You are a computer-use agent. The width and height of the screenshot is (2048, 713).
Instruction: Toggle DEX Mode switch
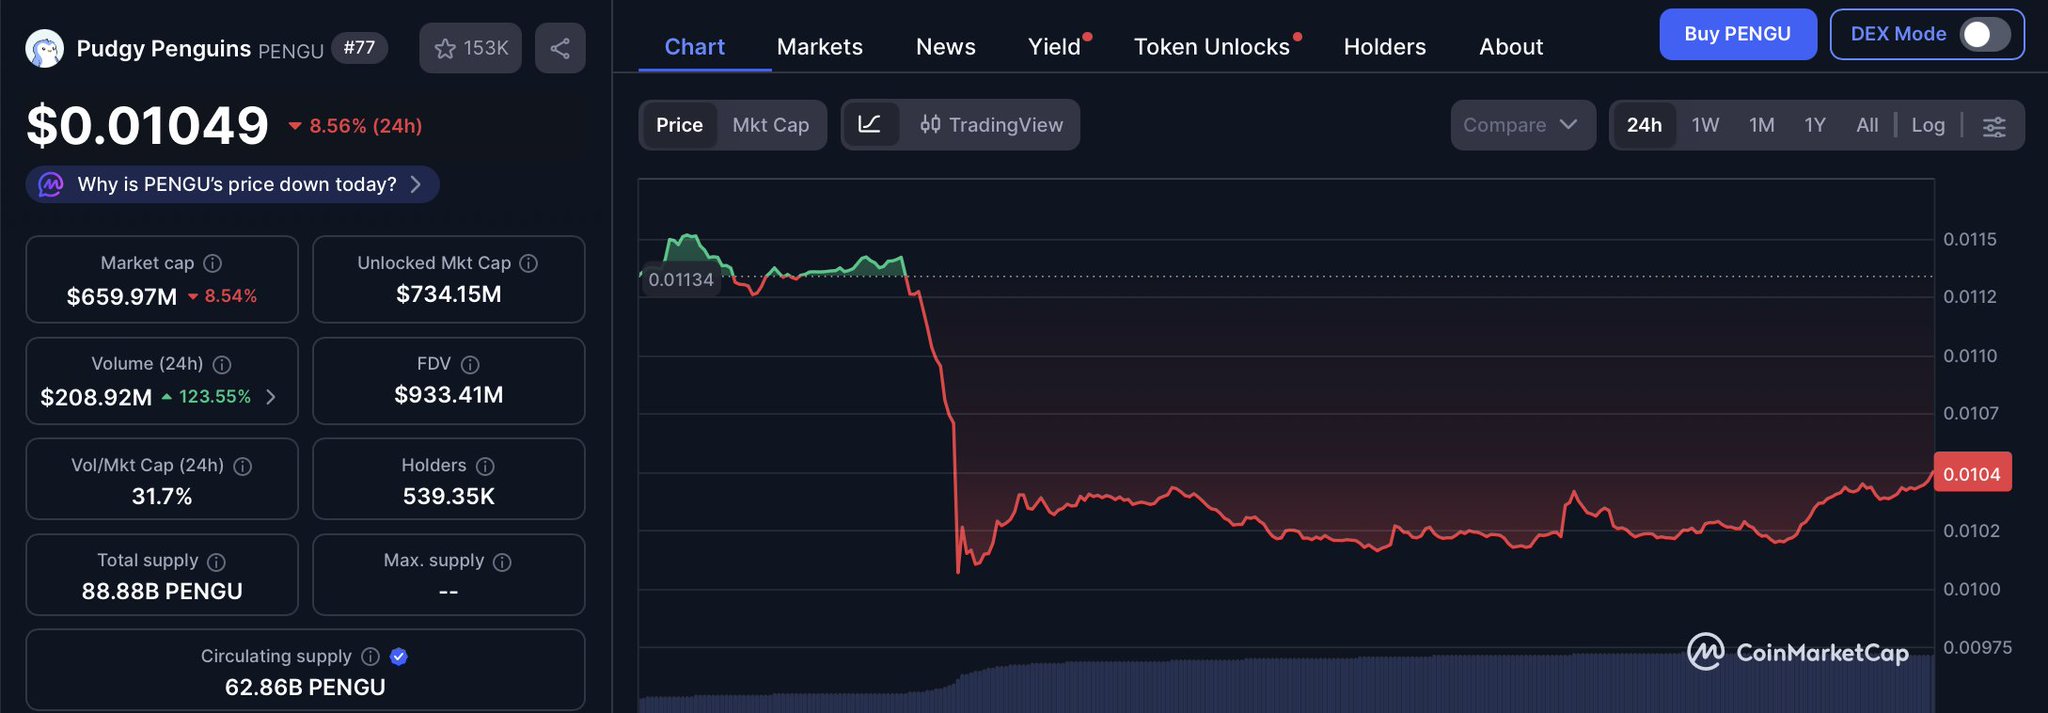pyautogui.click(x=1984, y=34)
